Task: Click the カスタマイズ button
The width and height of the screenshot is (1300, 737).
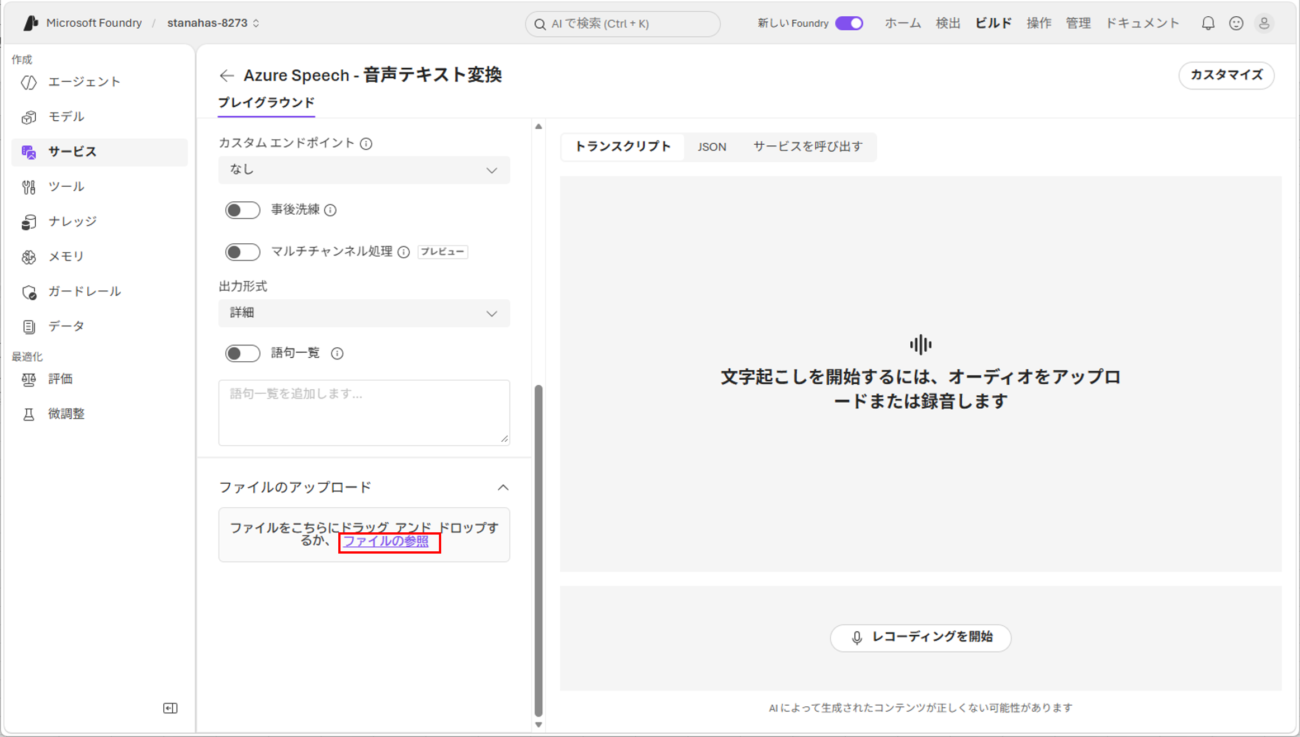Action: 1226,75
